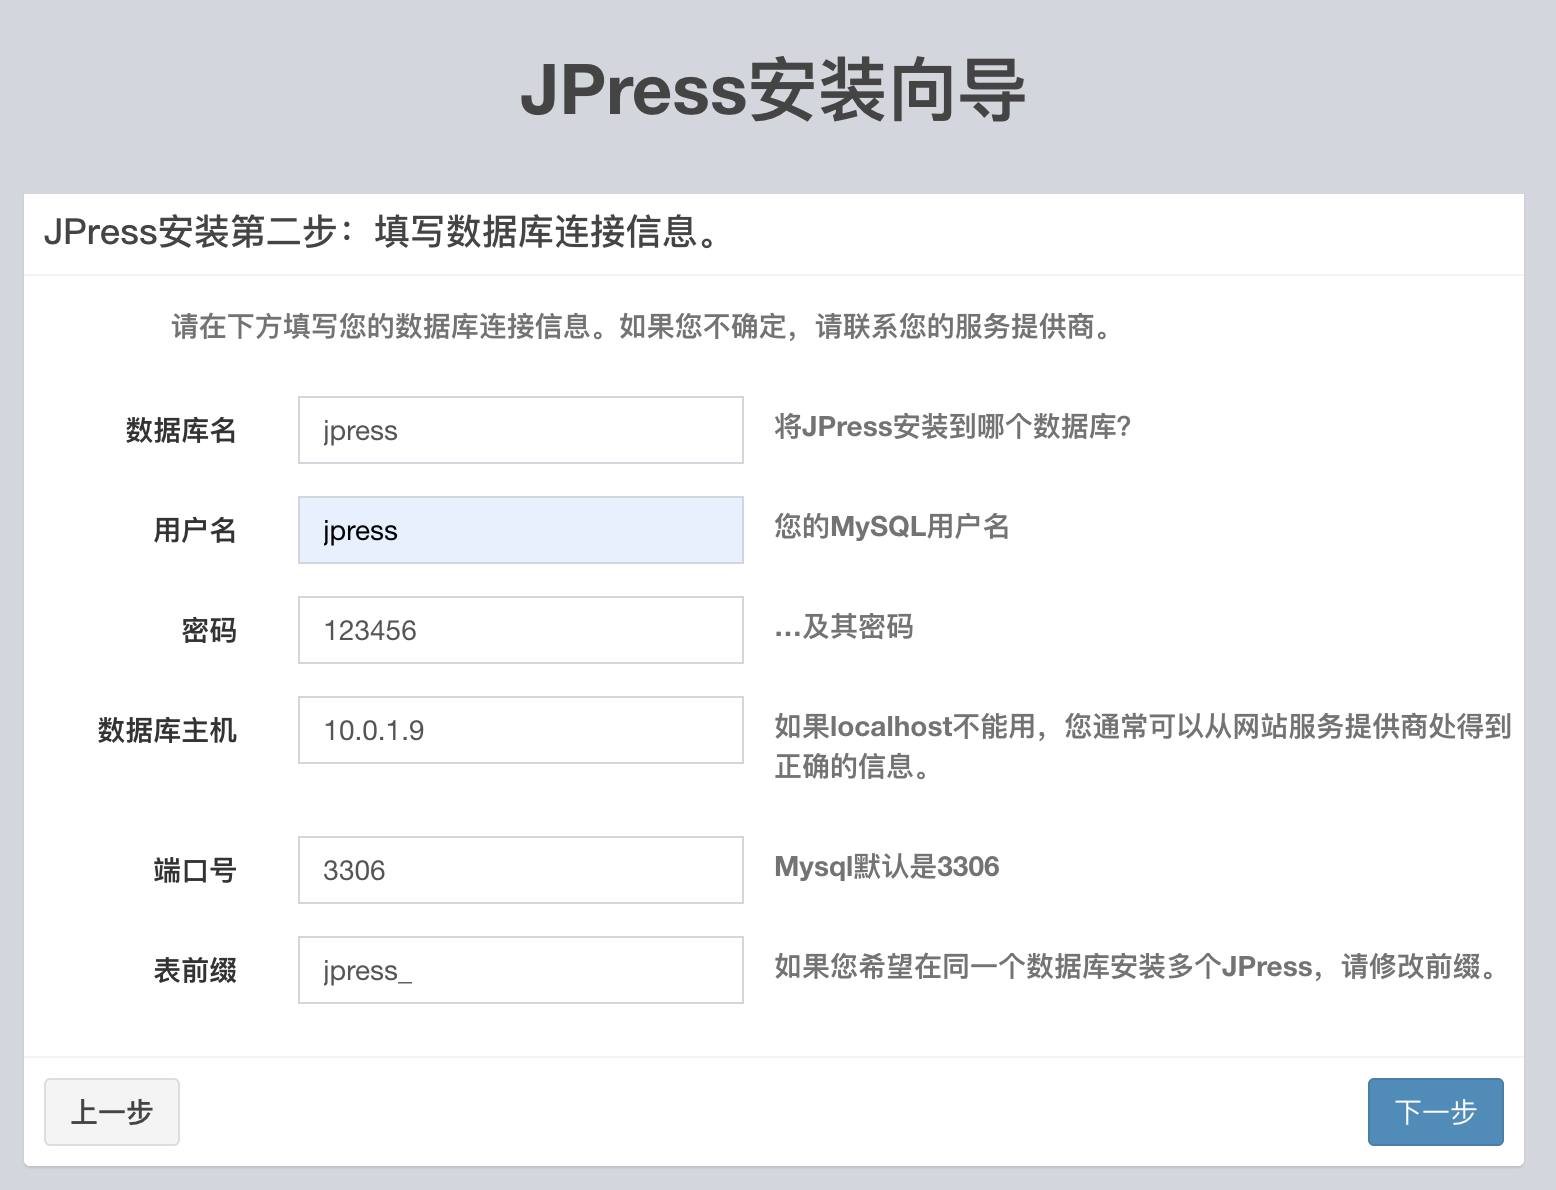Click the 用户名 label
Image resolution: width=1556 pixels, height=1190 pixels.
click(195, 530)
